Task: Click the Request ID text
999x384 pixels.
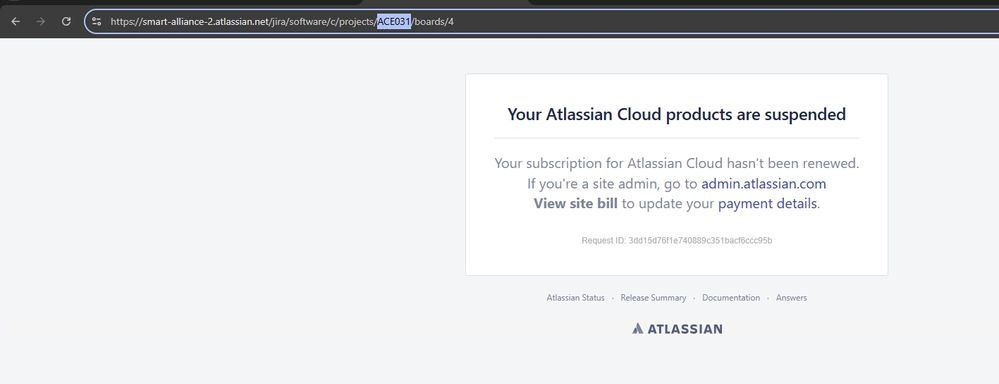Action: (677, 241)
